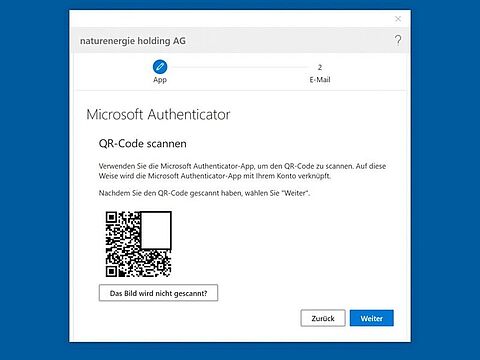The width and height of the screenshot is (480, 360).
Task: Open "Das Bild wird nicht gescannt?" option
Action: click(x=158, y=293)
